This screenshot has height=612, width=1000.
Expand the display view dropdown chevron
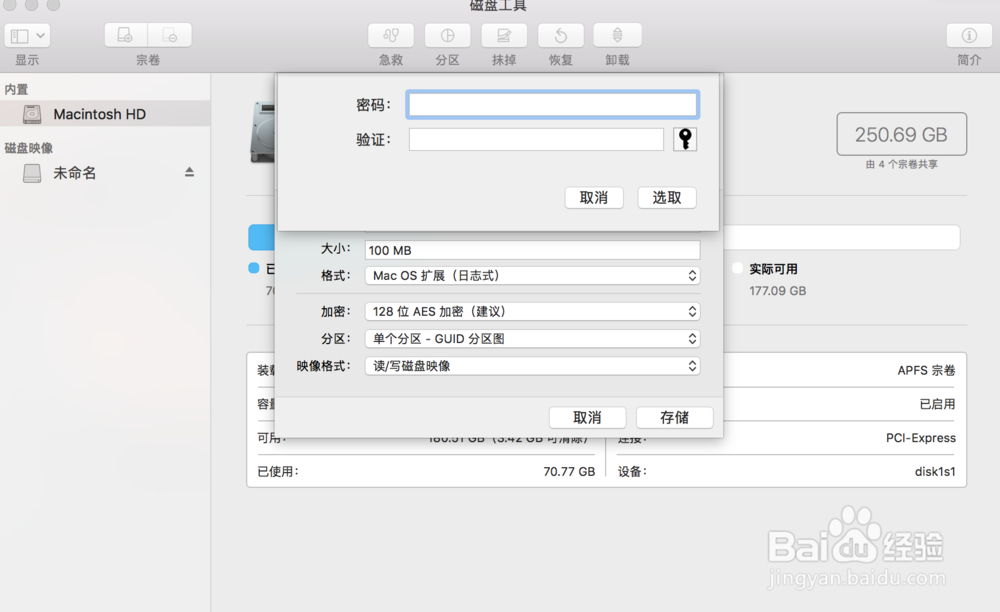point(40,36)
